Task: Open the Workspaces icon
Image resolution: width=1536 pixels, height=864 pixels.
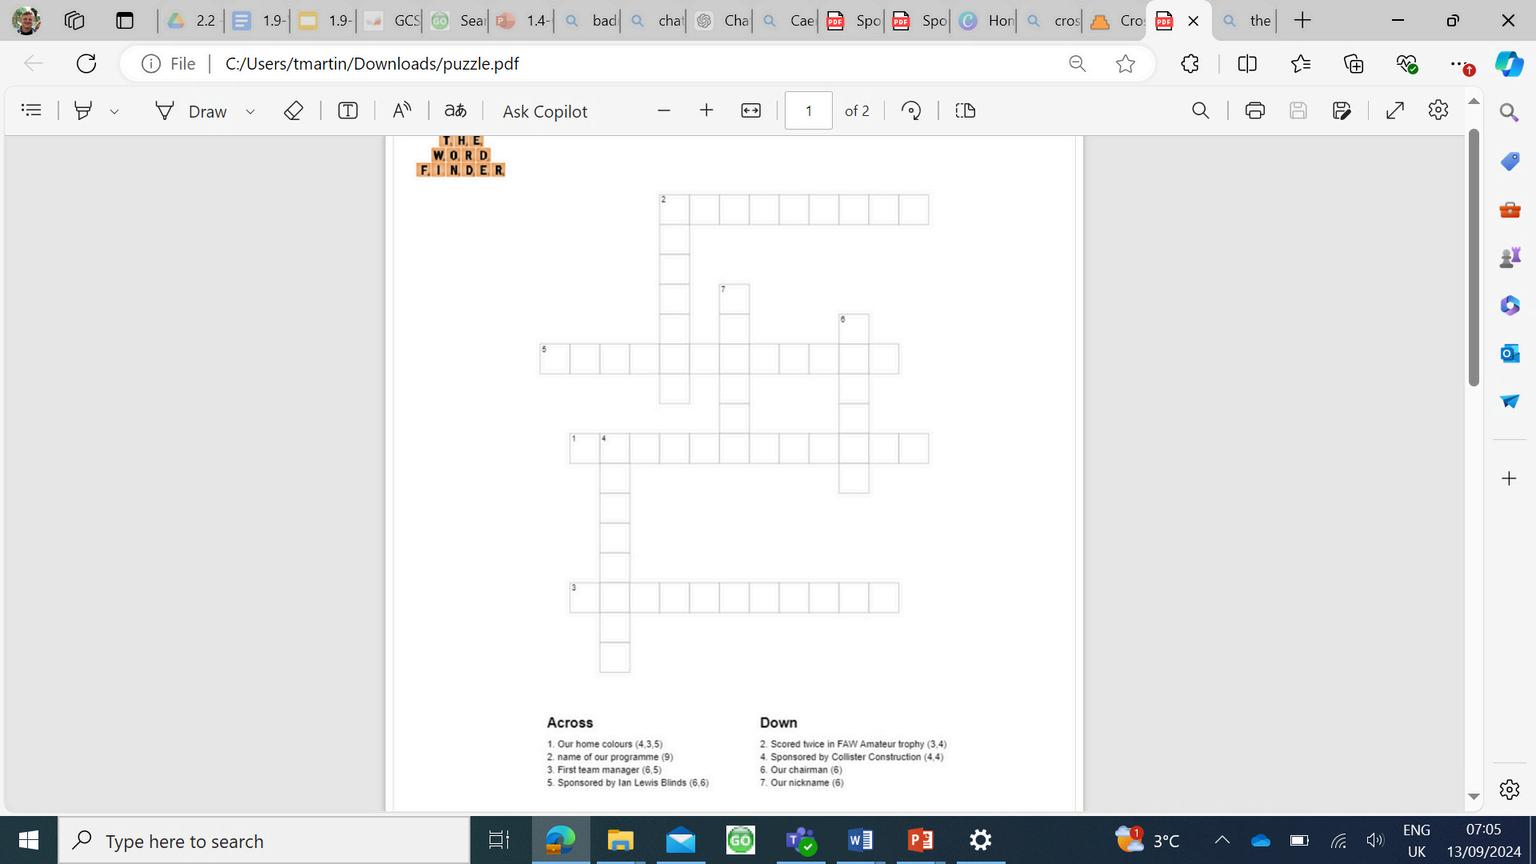Action: 74,20
